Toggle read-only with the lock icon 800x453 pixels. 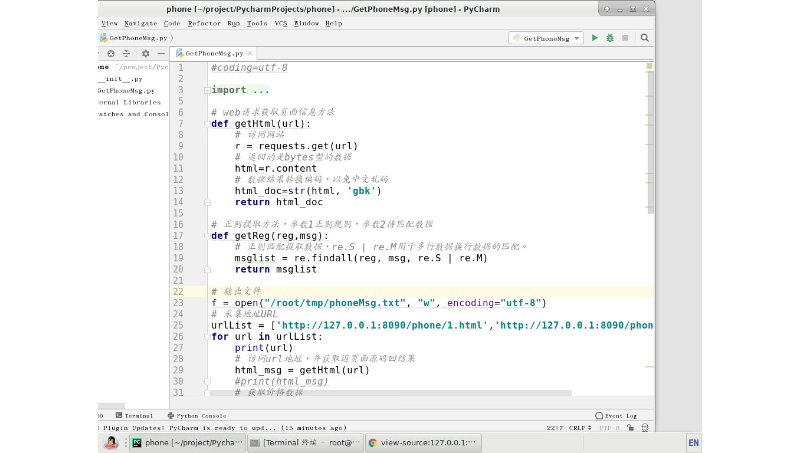631,428
